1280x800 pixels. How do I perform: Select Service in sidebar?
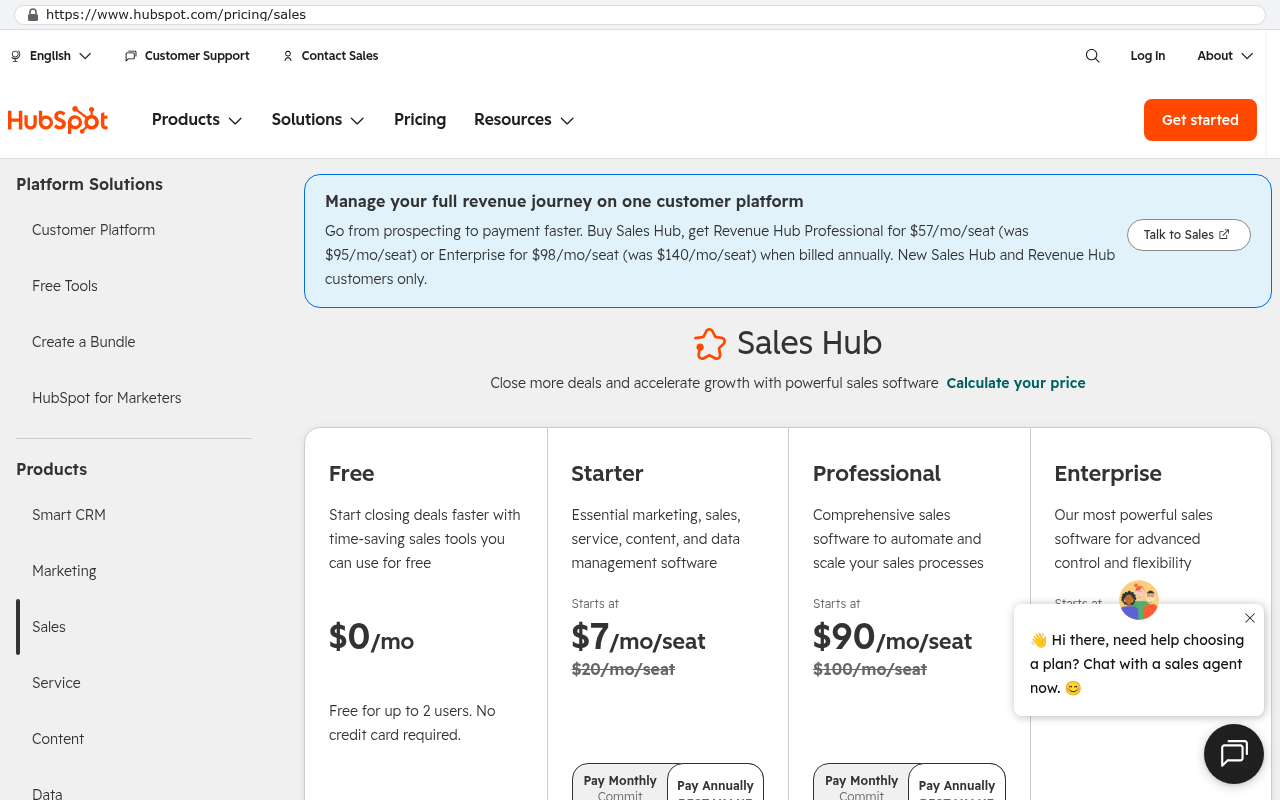tap(56, 683)
